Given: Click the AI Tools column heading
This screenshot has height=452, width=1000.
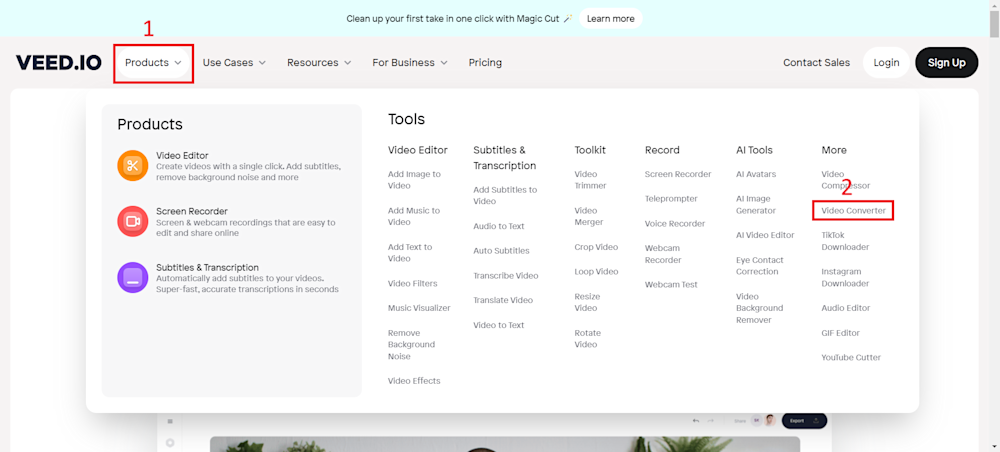Looking at the screenshot, I should point(754,150).
